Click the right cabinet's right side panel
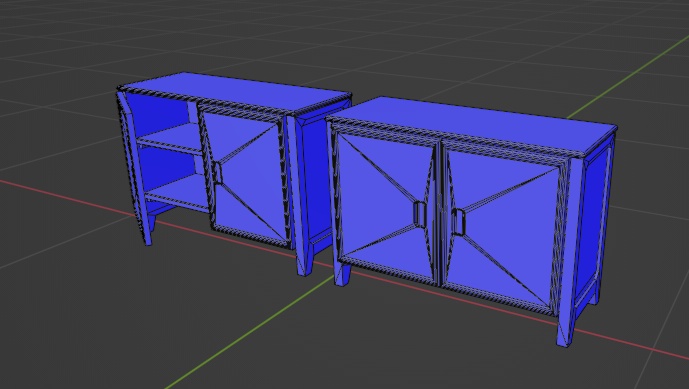Viewport: 689px width, 389px height. click(593, 224)
